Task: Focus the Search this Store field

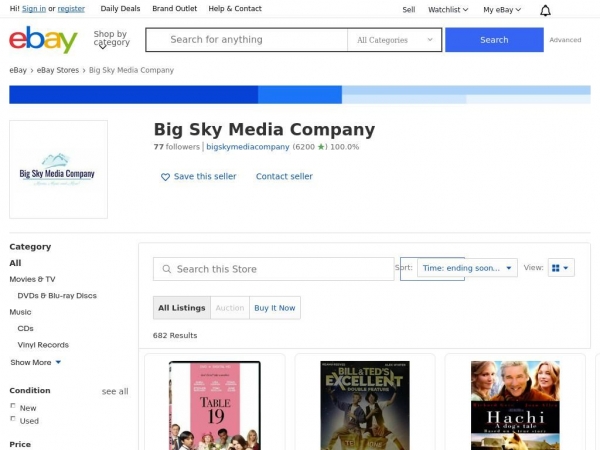Action: tap(274, 269)
